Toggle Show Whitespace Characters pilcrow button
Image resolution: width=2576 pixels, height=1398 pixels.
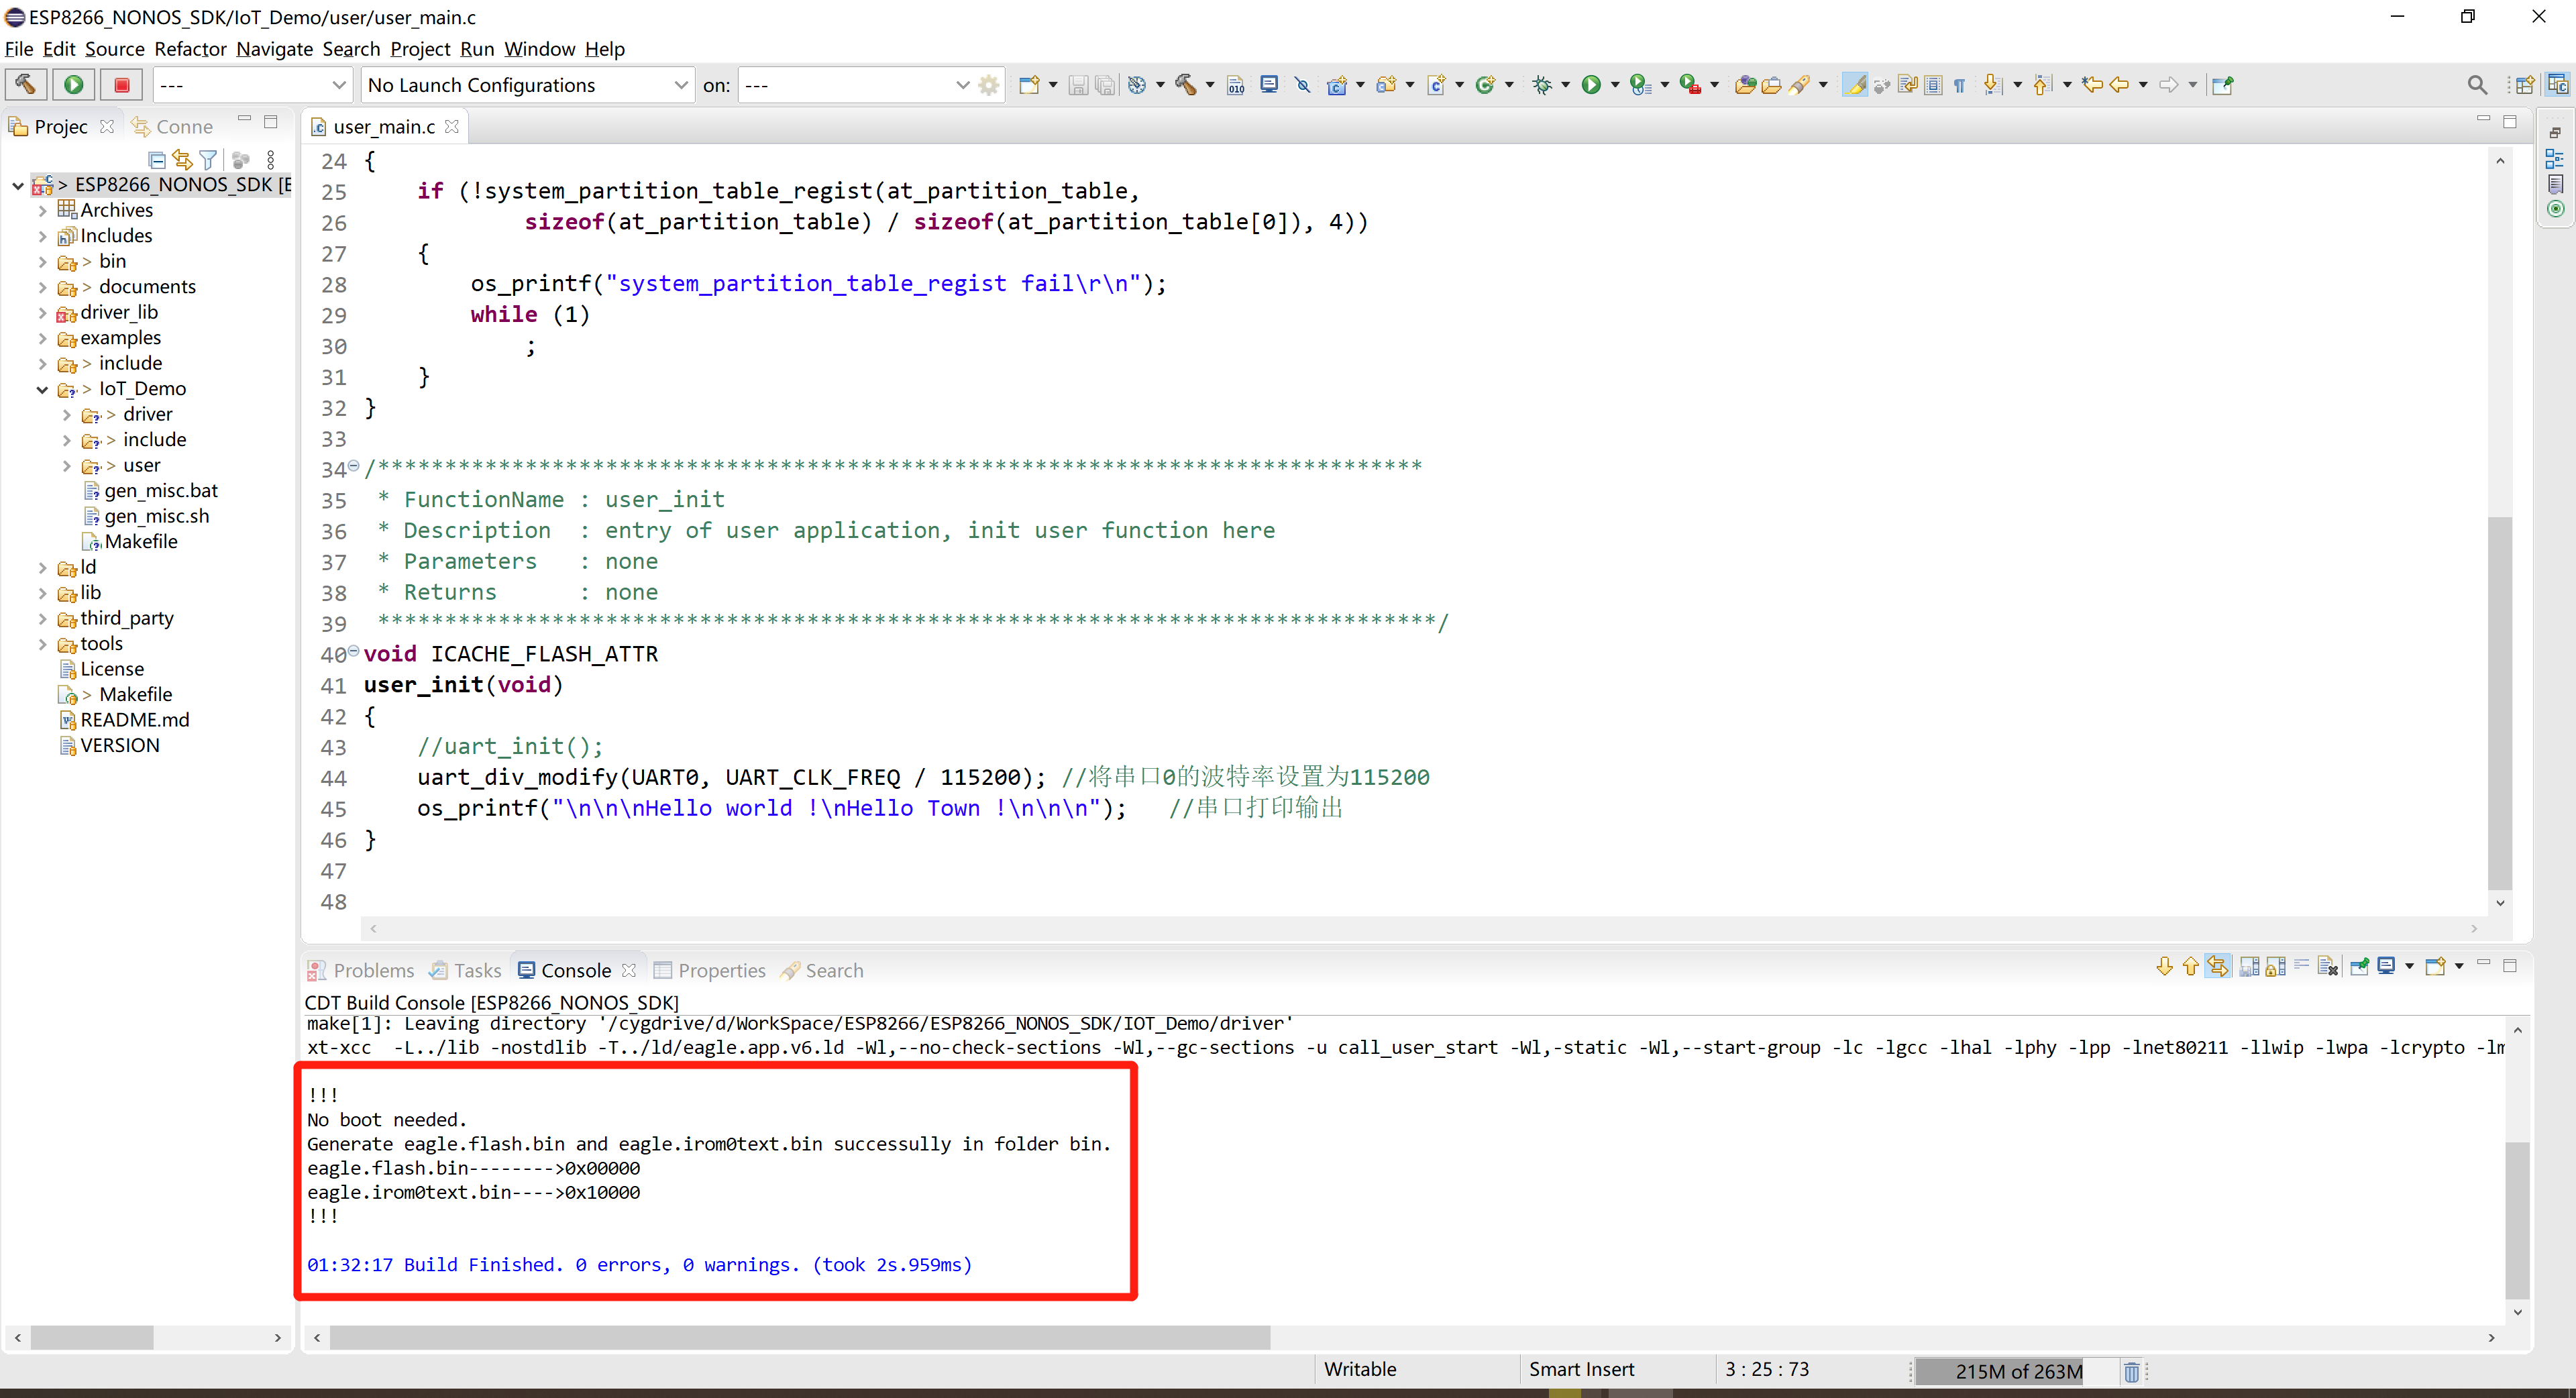coord(1959,85)
